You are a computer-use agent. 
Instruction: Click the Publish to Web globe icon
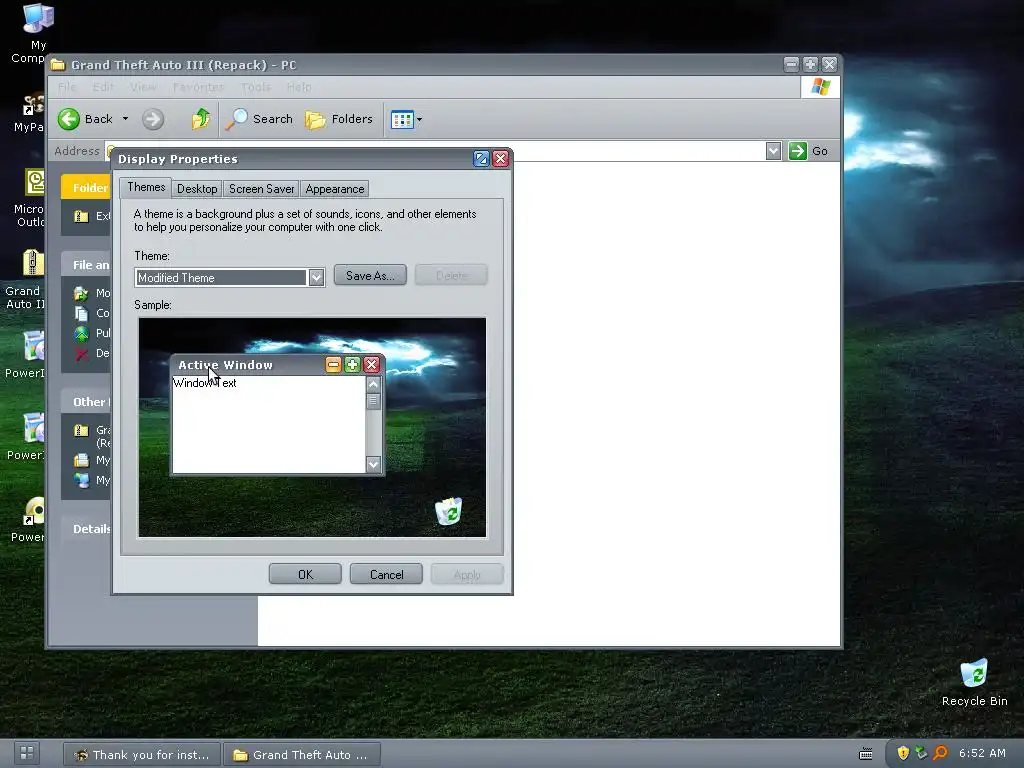point(81,333)
